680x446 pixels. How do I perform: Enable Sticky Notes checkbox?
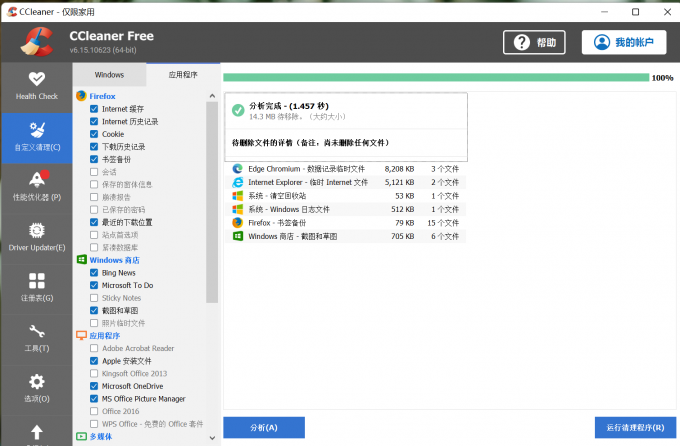pos(94,298)
